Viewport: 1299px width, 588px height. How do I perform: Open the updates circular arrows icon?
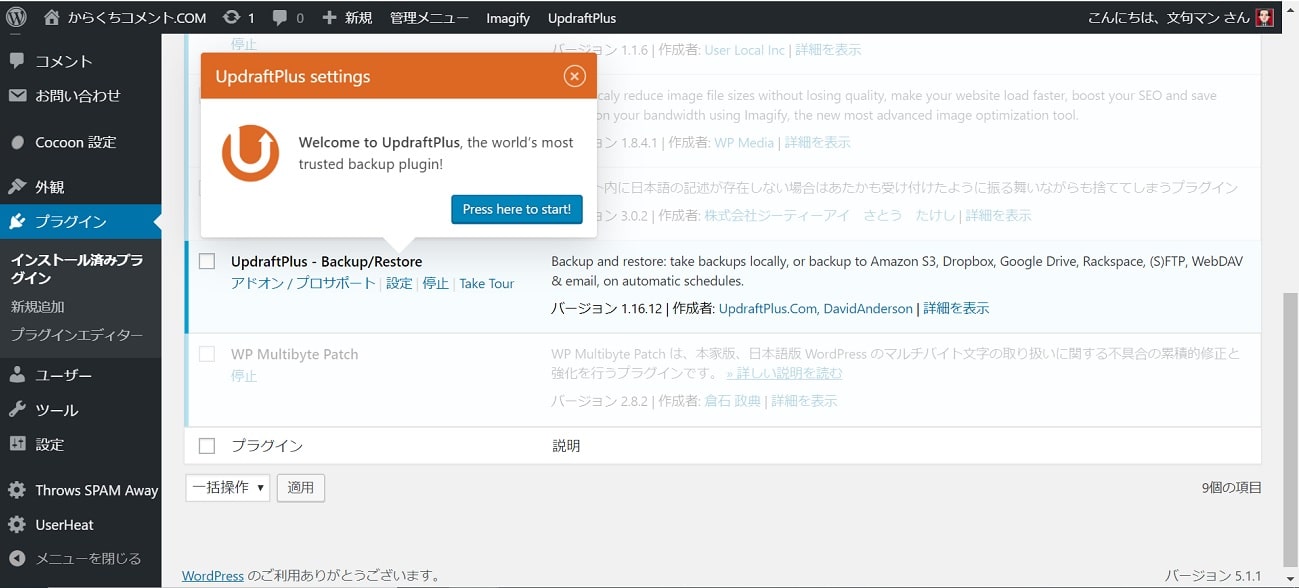(231, 17)
